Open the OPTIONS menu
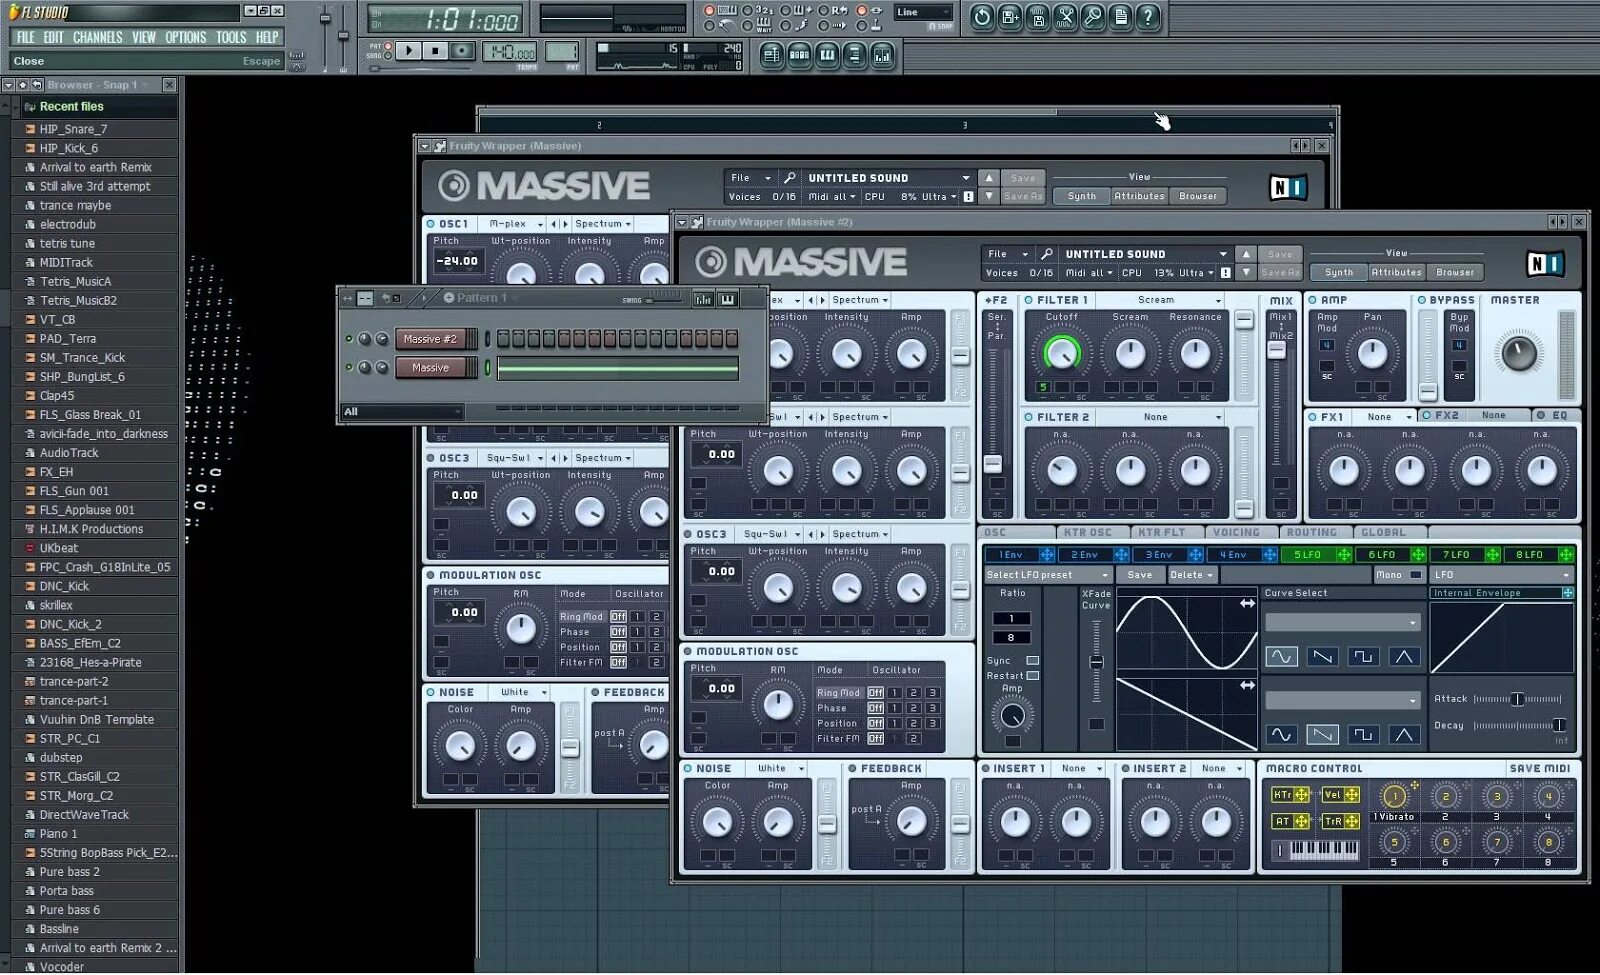The height and width of the screenshot is (975, 1600). [x=186, y=37]
